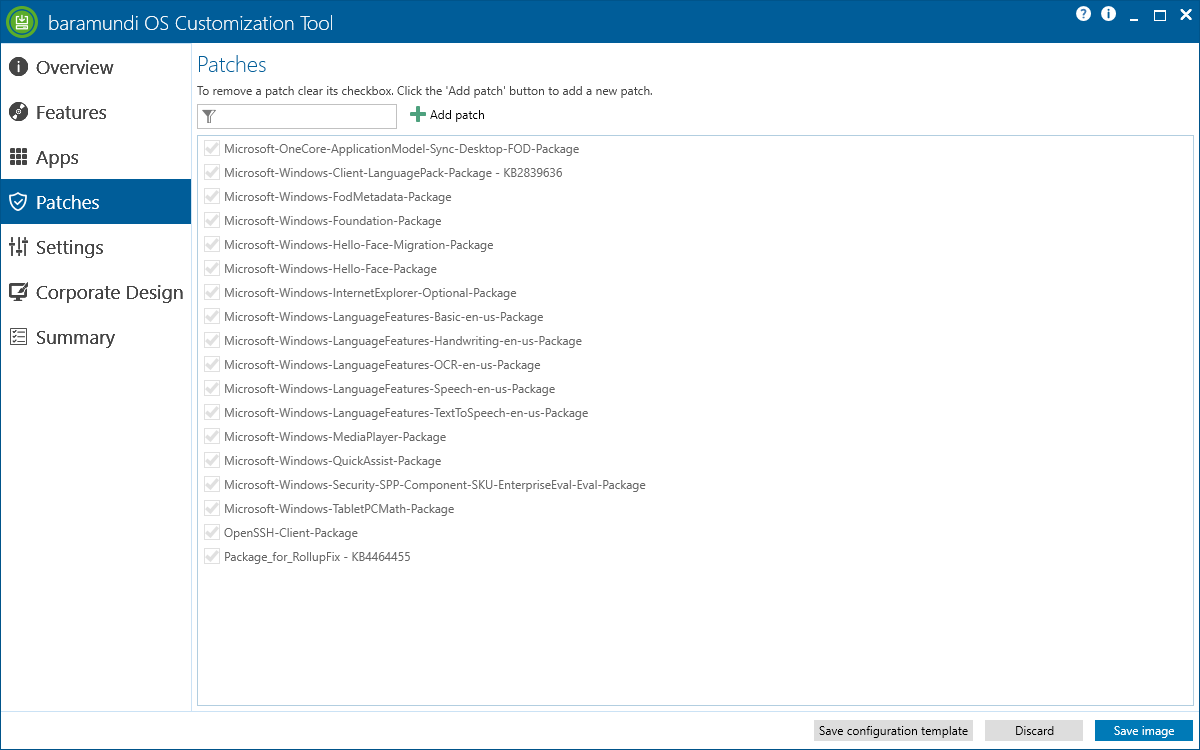Focus the patch filter text field
This screenshot has width=1200, height=750.
tap(306, 116)
